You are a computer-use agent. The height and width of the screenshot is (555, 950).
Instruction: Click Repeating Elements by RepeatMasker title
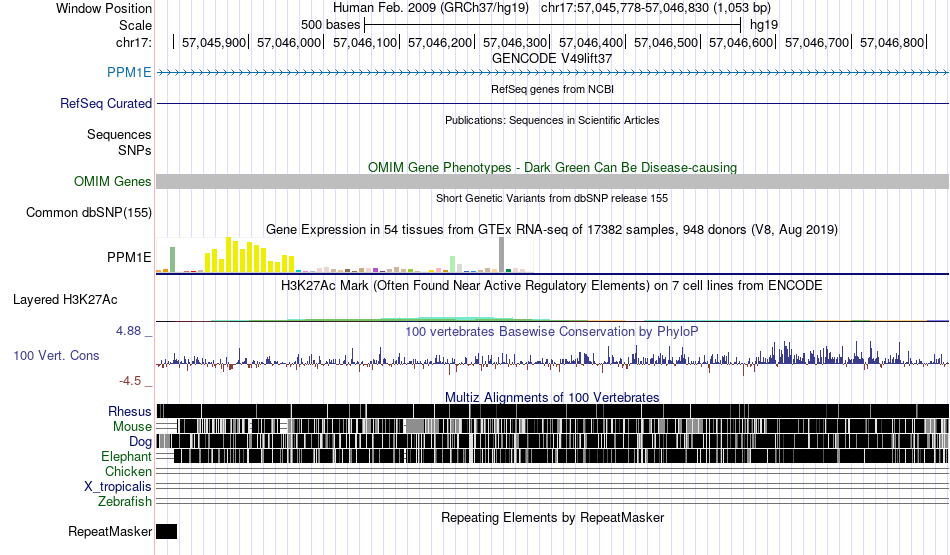point(552,517)
